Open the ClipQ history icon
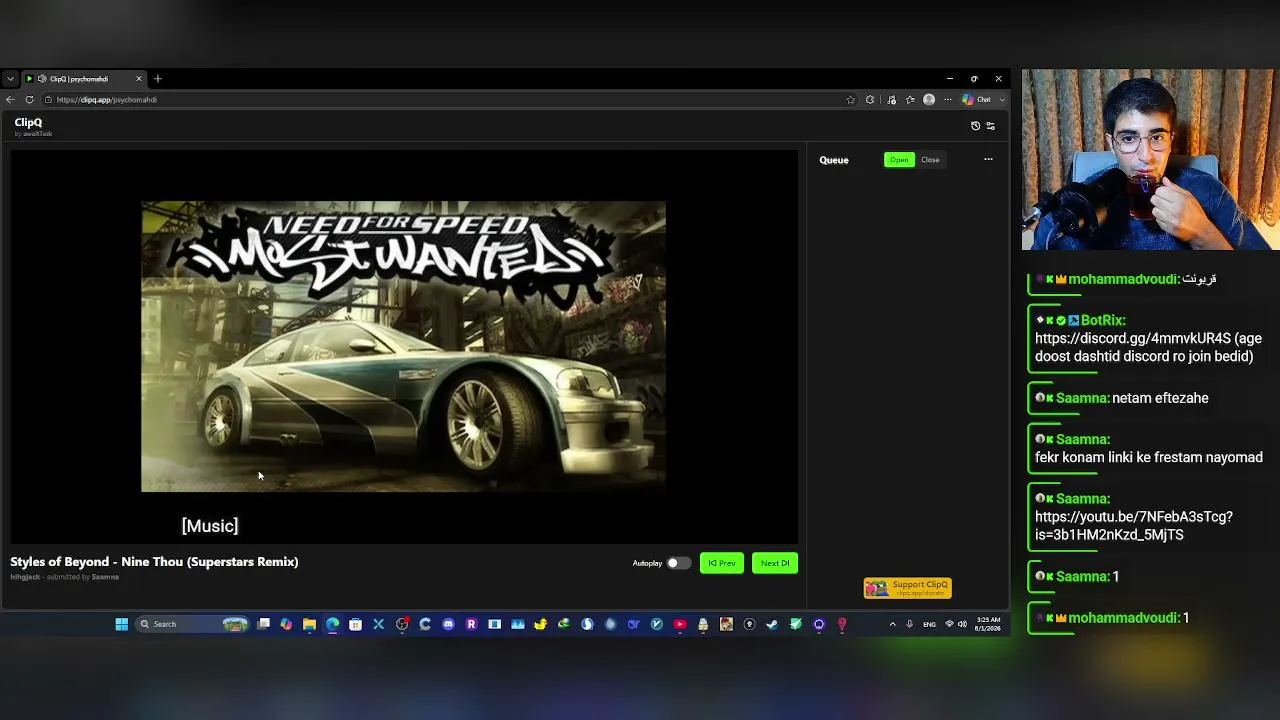1280x720 pixels. click(975, 126)
